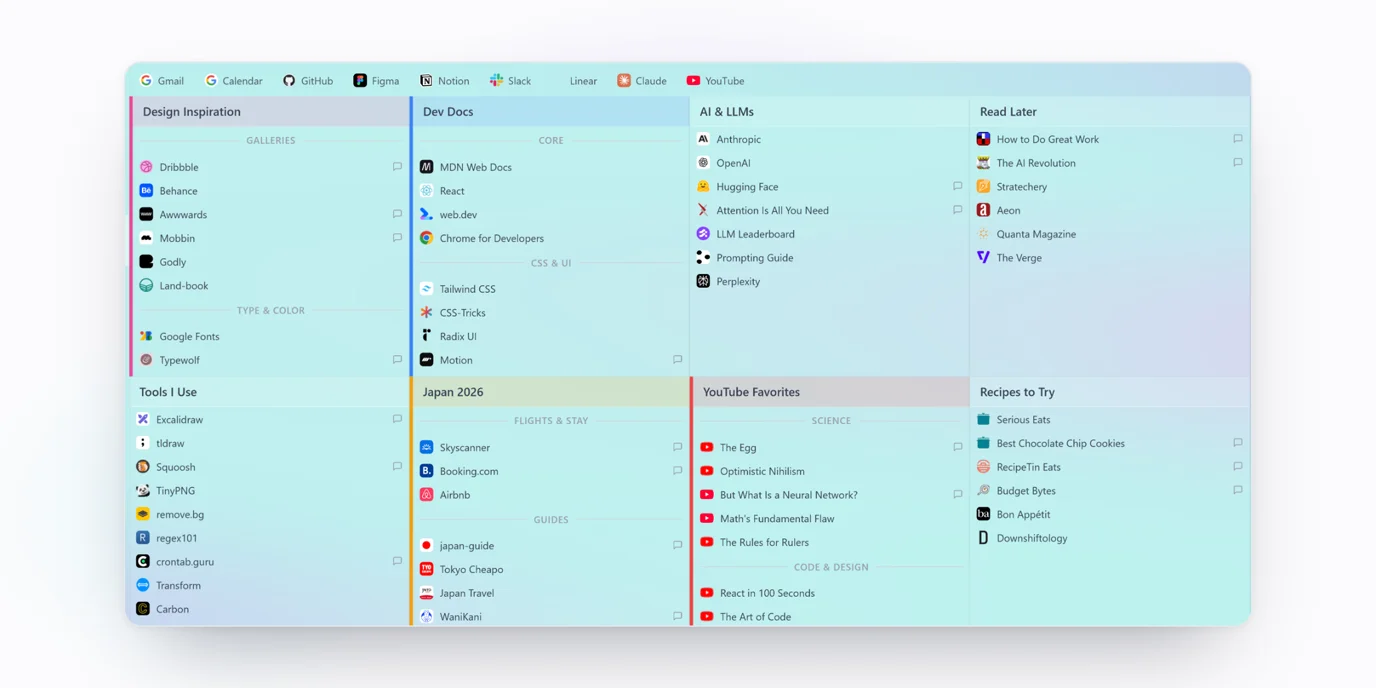Click the Chrome for Developers icon
The height and width of the screenshot is (688, 1376).
426,238
